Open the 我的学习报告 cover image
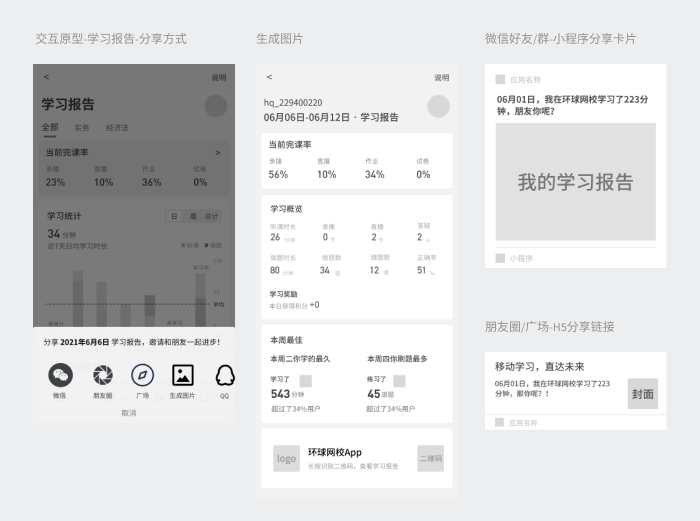This screenshot has height=521, width=700. 576,182
